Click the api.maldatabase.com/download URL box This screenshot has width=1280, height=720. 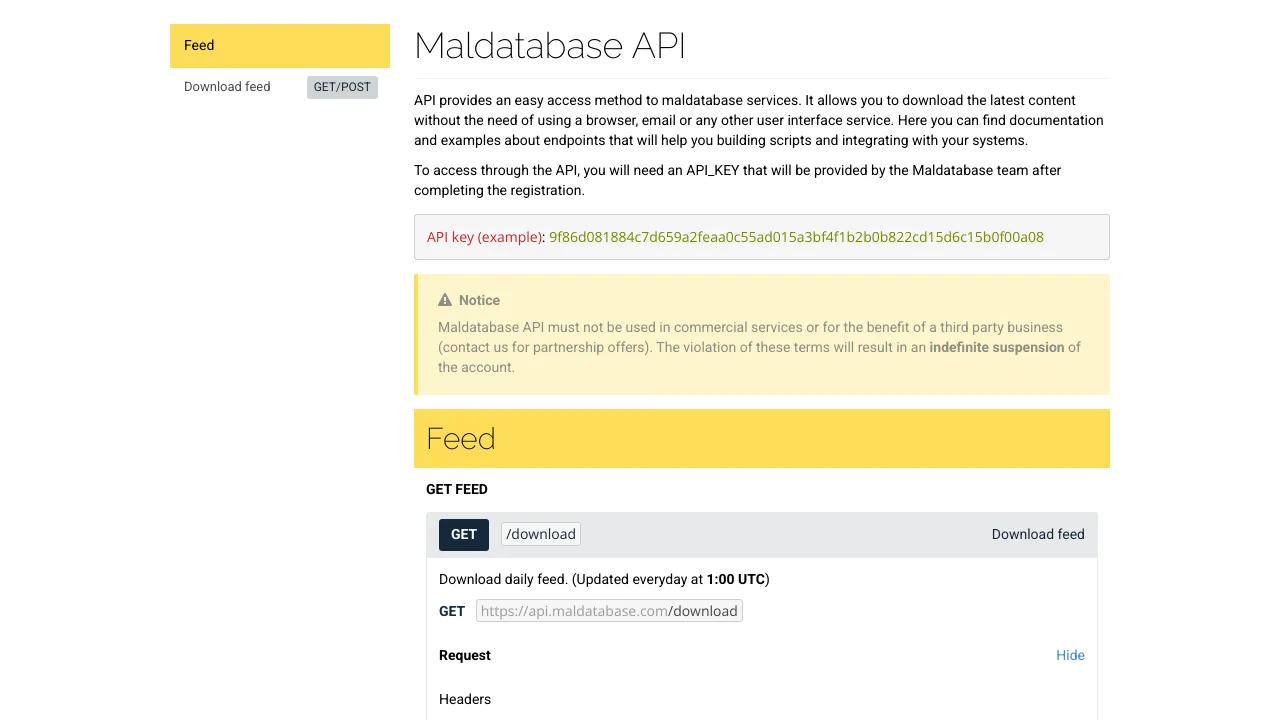[609, 611]
